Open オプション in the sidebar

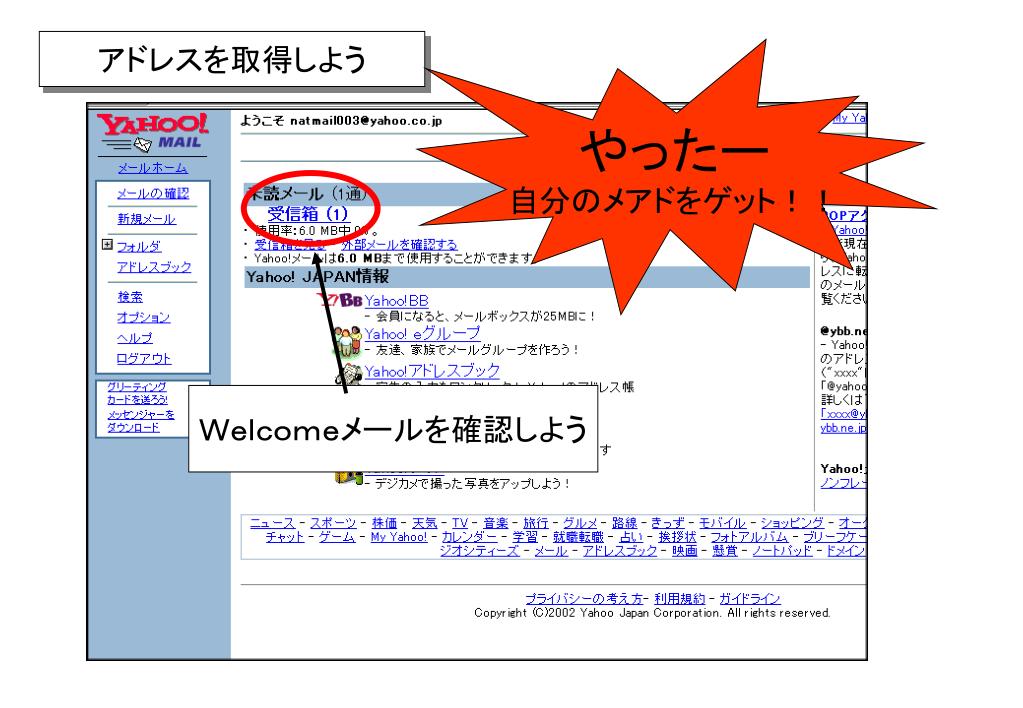pos(143,317)
